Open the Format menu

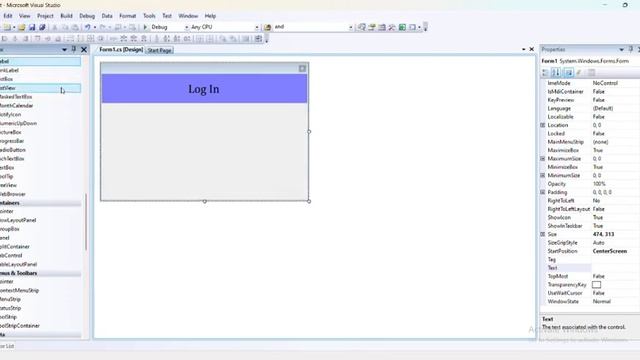point(128,16)
